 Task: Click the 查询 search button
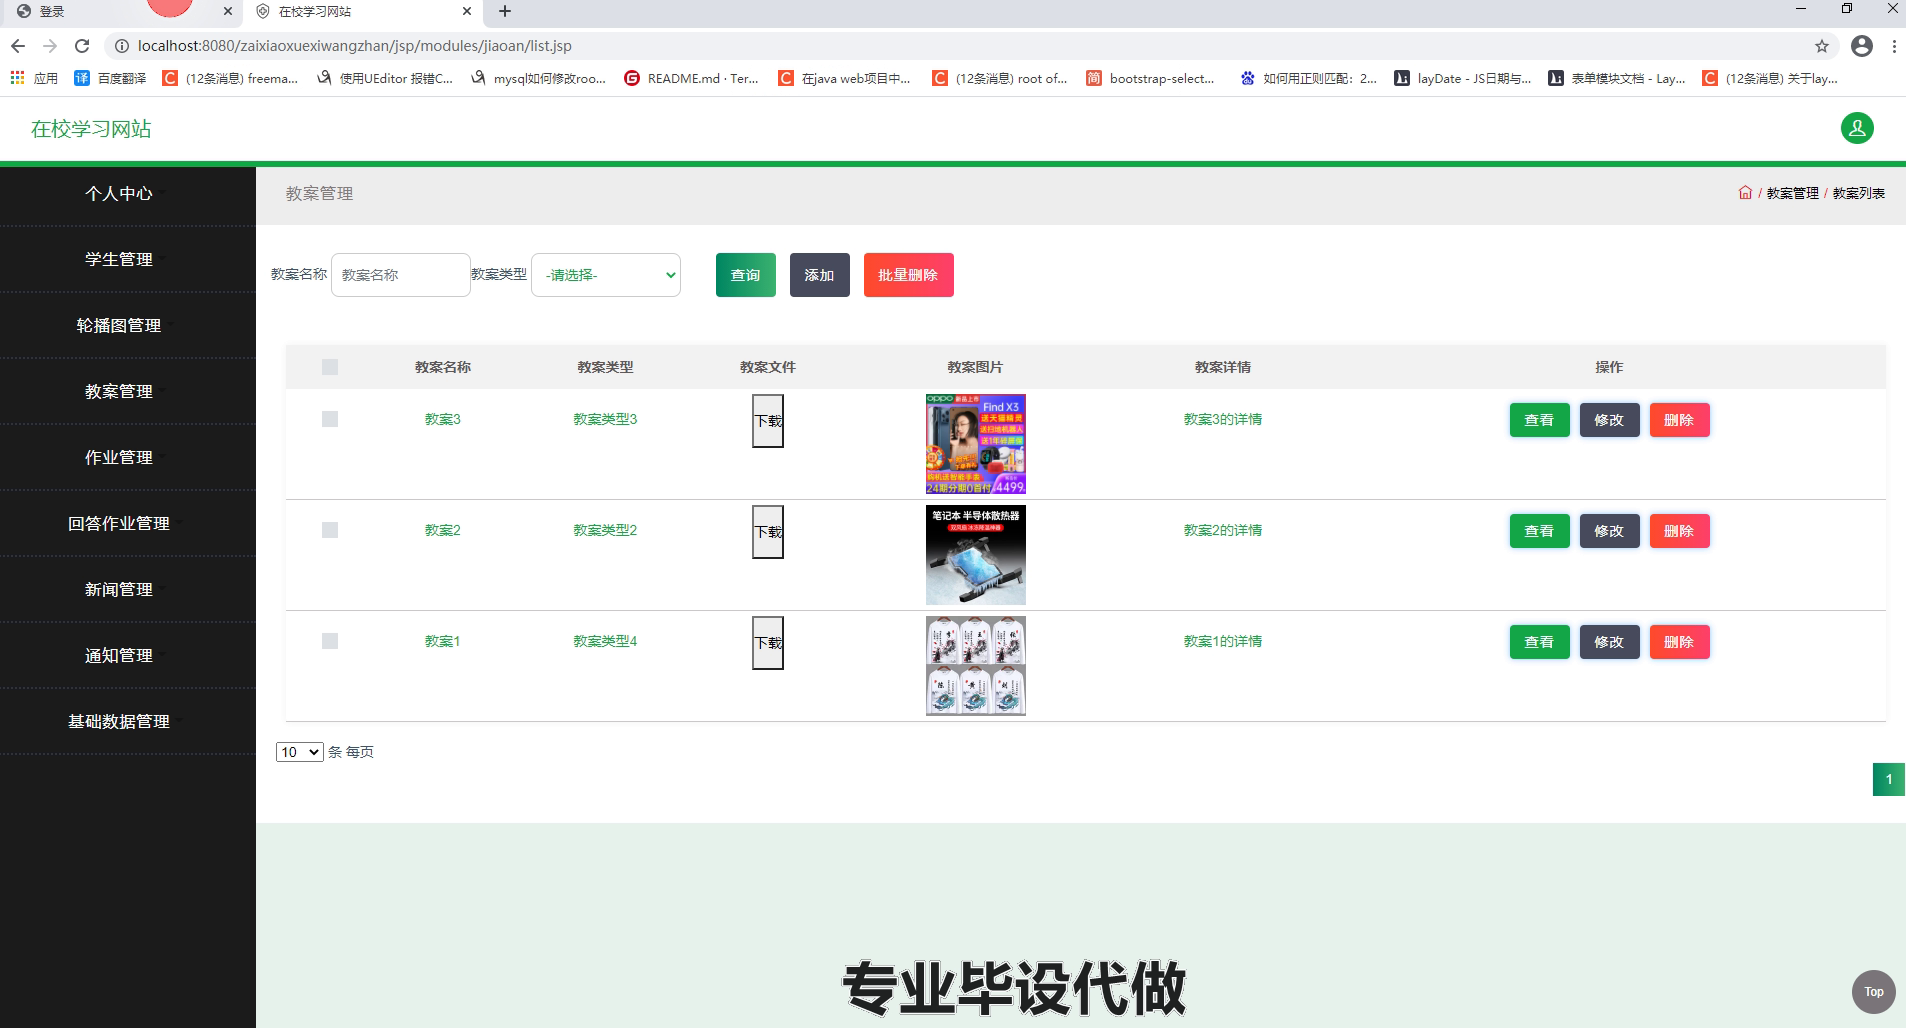pyautogui.click(x=746, y=275)
